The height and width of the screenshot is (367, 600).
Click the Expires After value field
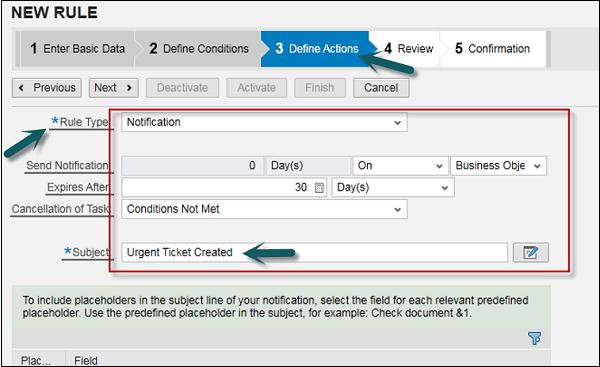(224, 188)
